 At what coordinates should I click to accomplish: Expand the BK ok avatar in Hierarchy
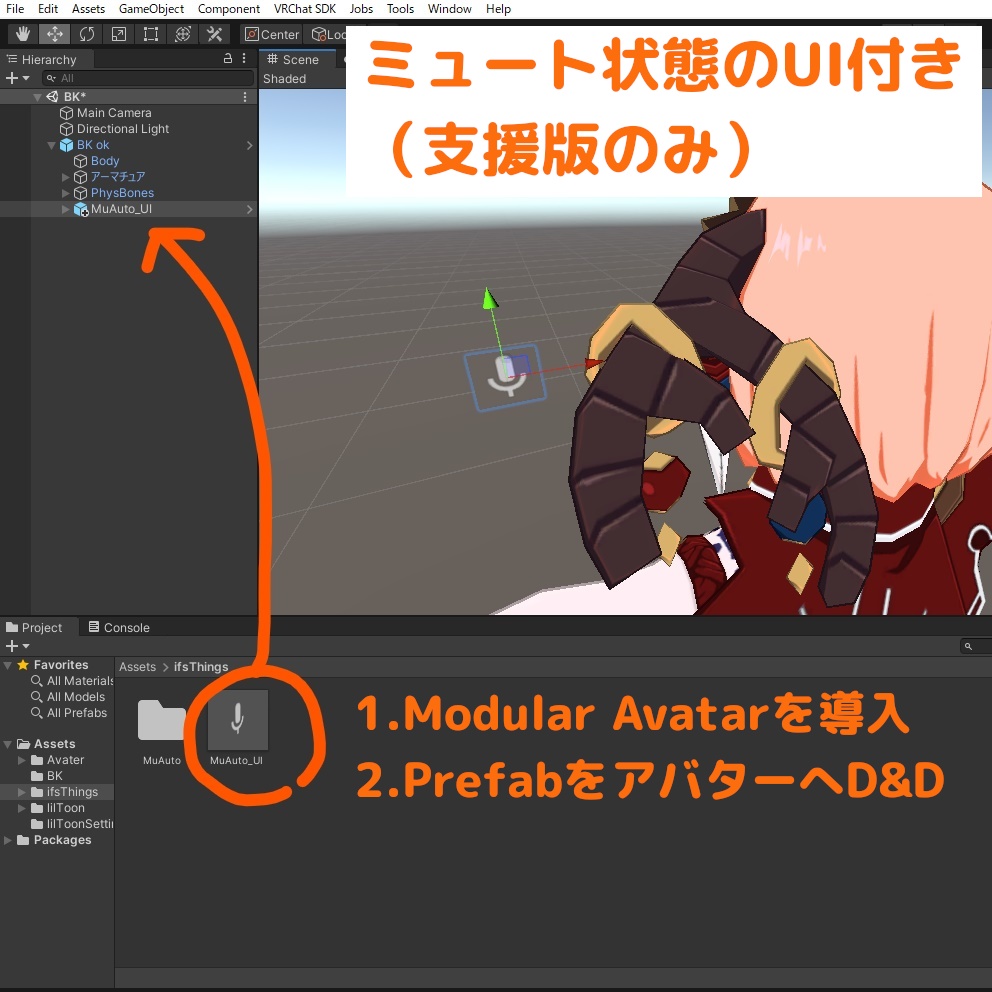pyautogui.click(x=52, y=145)
